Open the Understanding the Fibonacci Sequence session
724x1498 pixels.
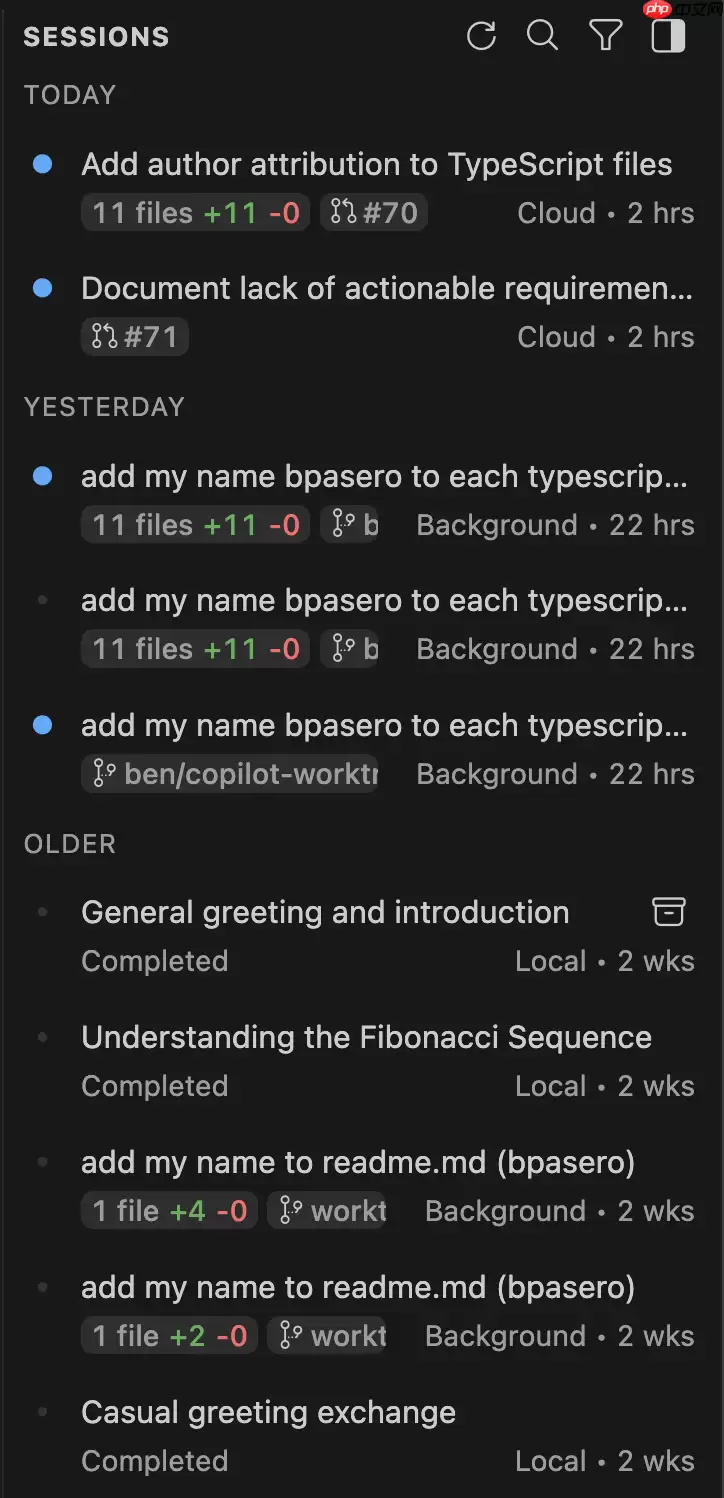368,1037
